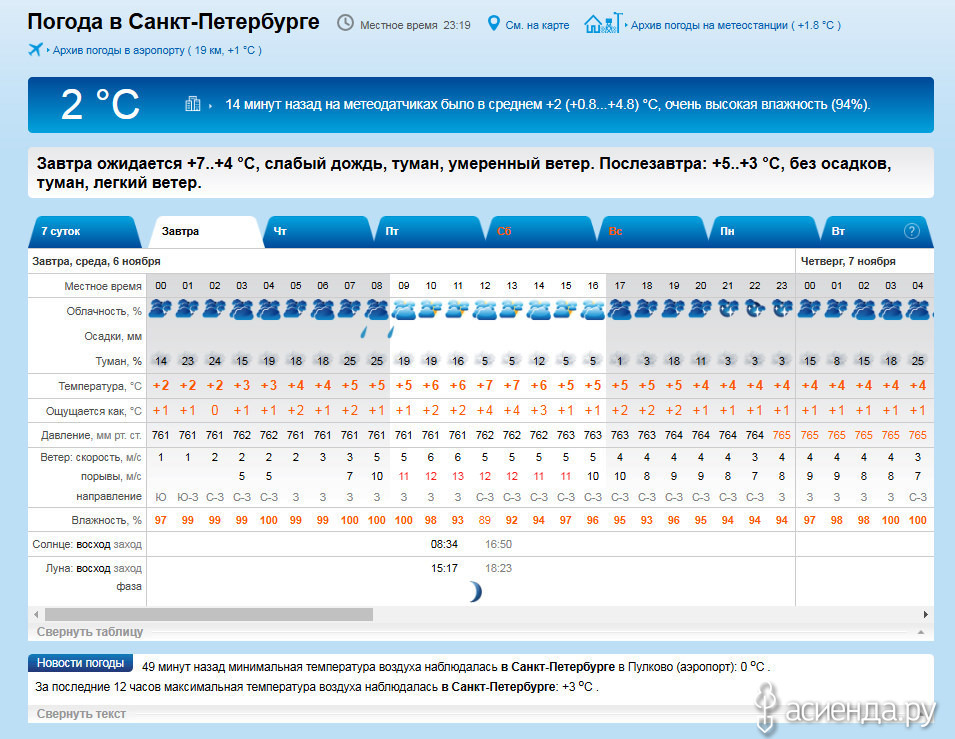Click the cloud icon at hour 14
The height and width of the screenshot is (739, 955).
(539, 309)
